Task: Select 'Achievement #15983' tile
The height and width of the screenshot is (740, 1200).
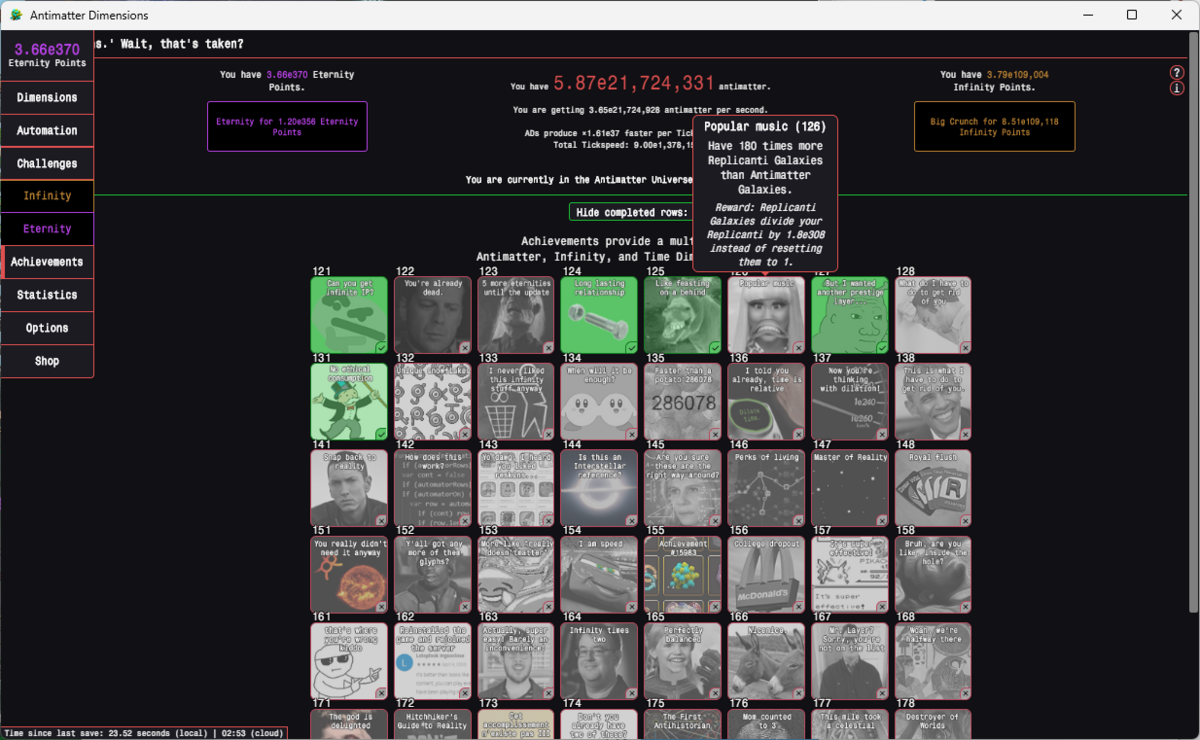Action: coord(683,575)
